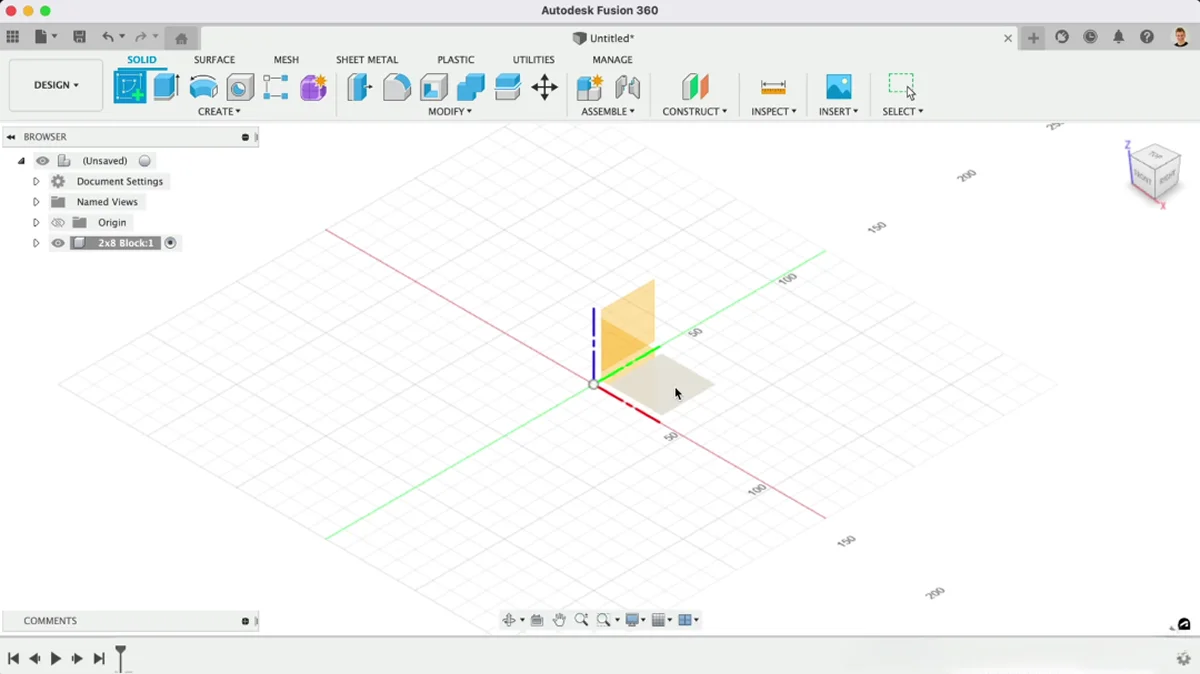Choose the Revolve tool
1200x674 pixels.
tap(203, 87)
